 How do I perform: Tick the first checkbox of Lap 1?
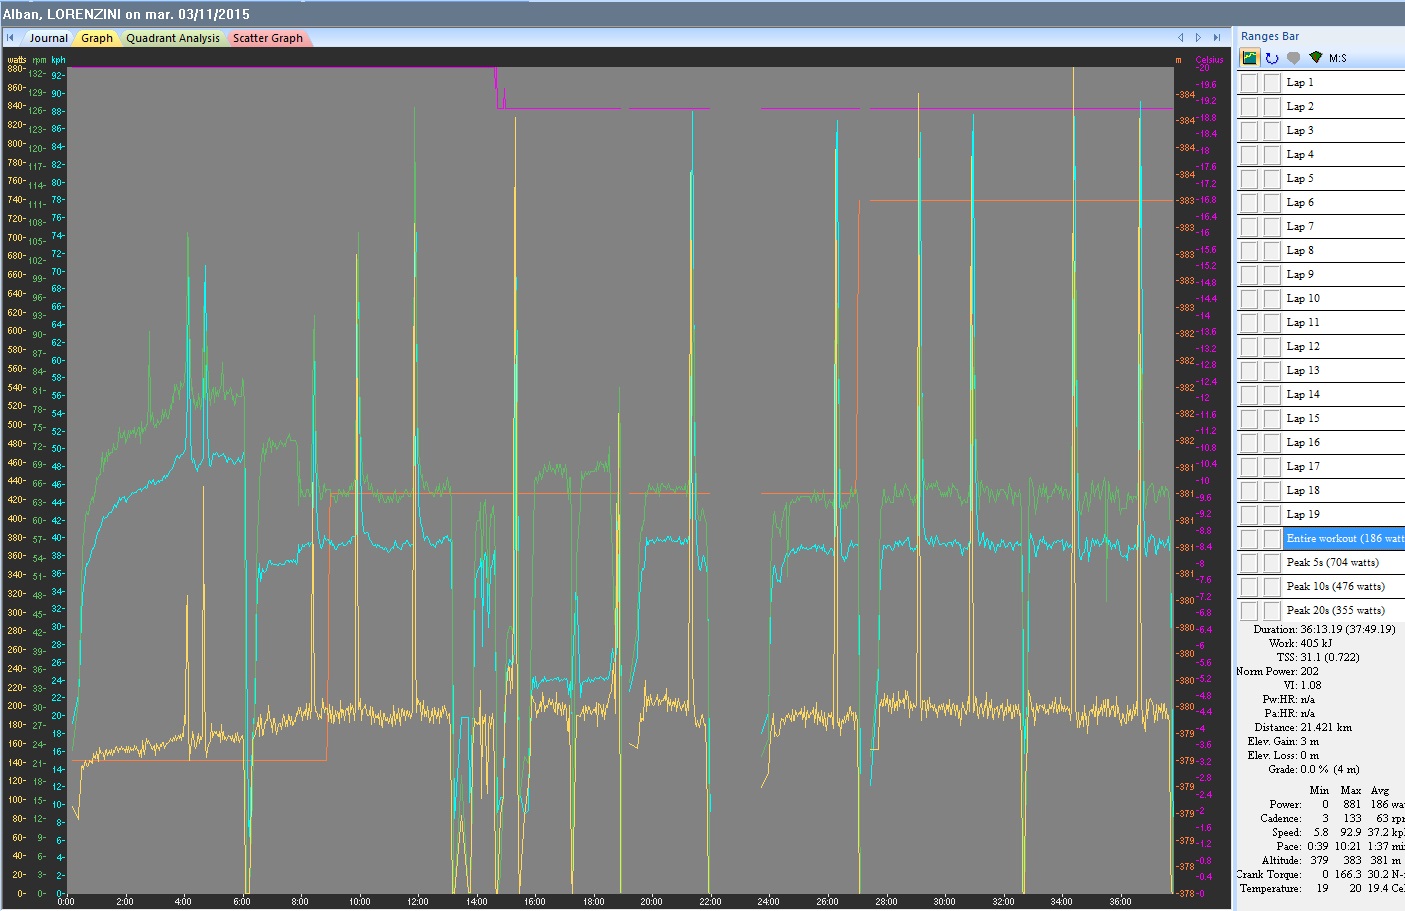point(1249,83)
